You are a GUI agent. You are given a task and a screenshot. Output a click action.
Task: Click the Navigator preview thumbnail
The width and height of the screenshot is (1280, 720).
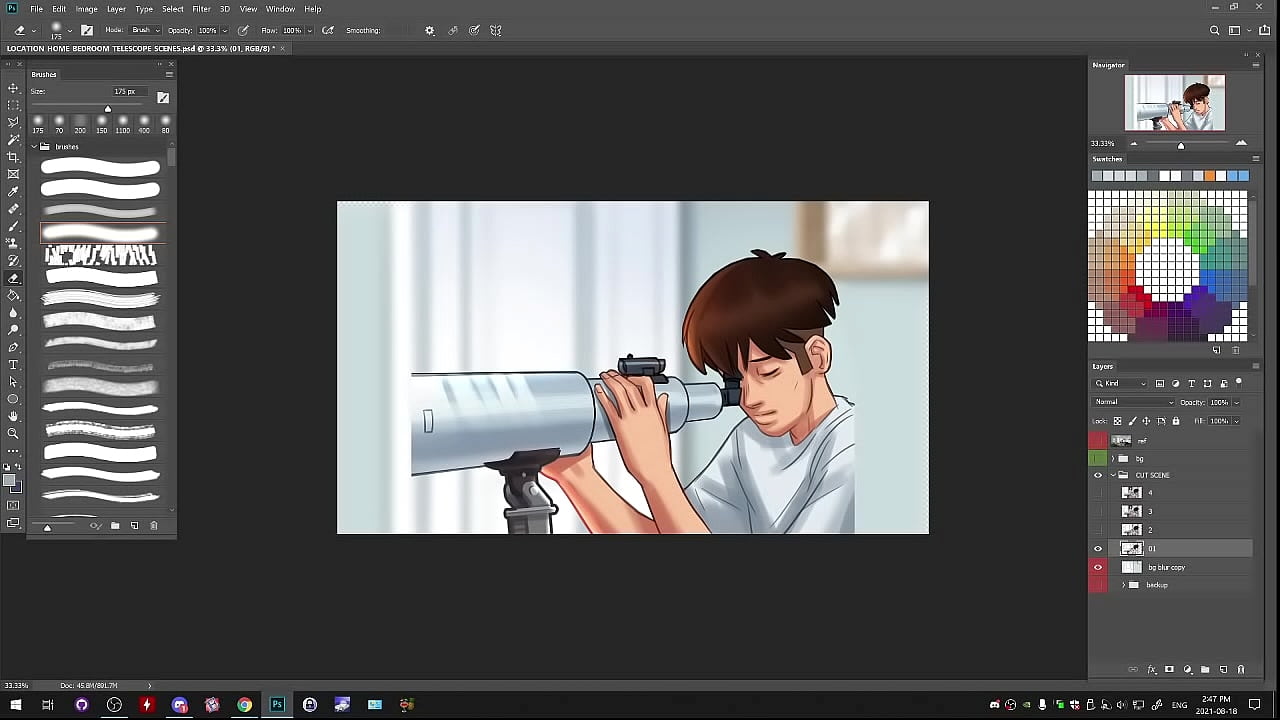coord(1174,103)
